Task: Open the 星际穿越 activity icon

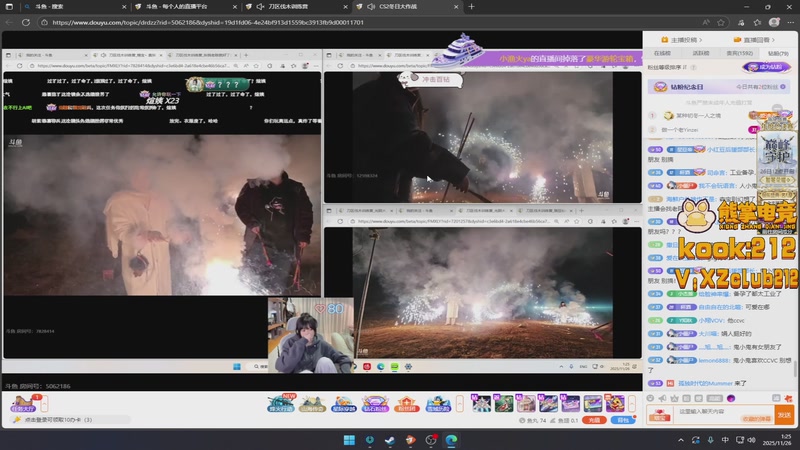Action: (x=344, y=404)
